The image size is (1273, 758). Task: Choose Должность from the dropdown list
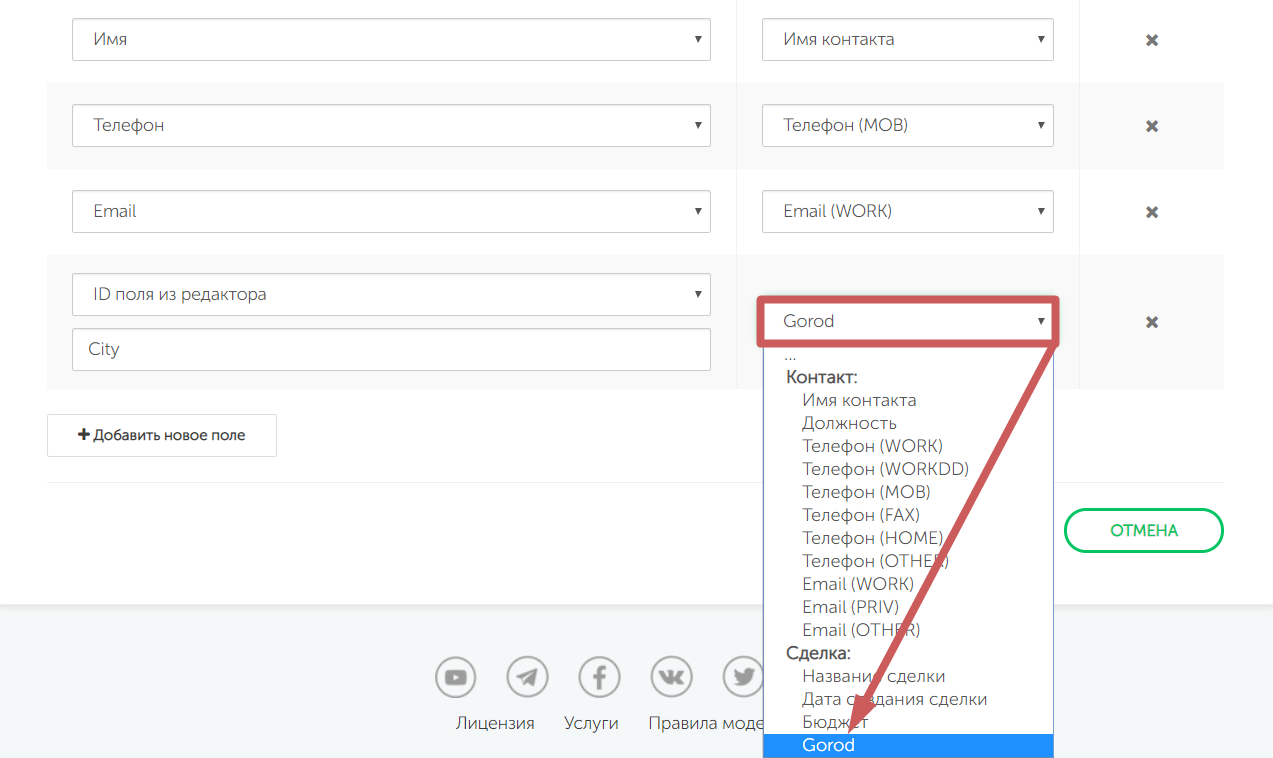click(x=849, y=423)
